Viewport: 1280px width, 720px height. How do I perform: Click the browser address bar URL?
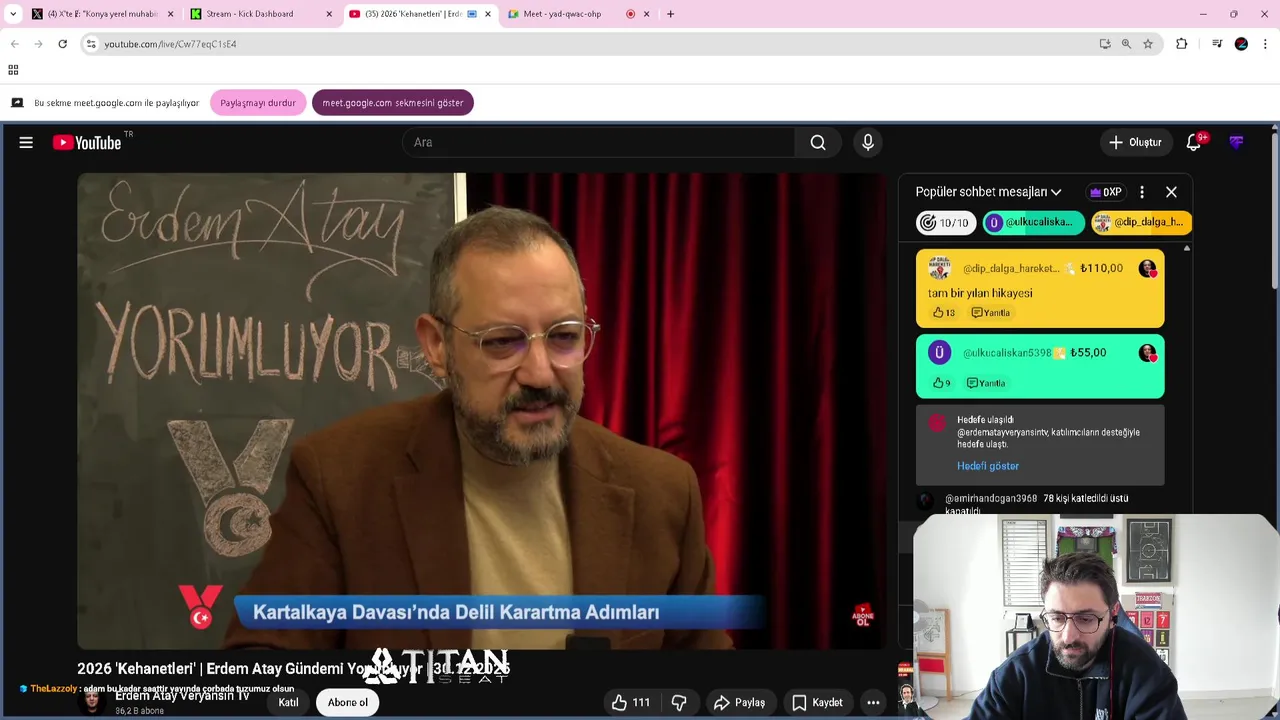(170, 44)
